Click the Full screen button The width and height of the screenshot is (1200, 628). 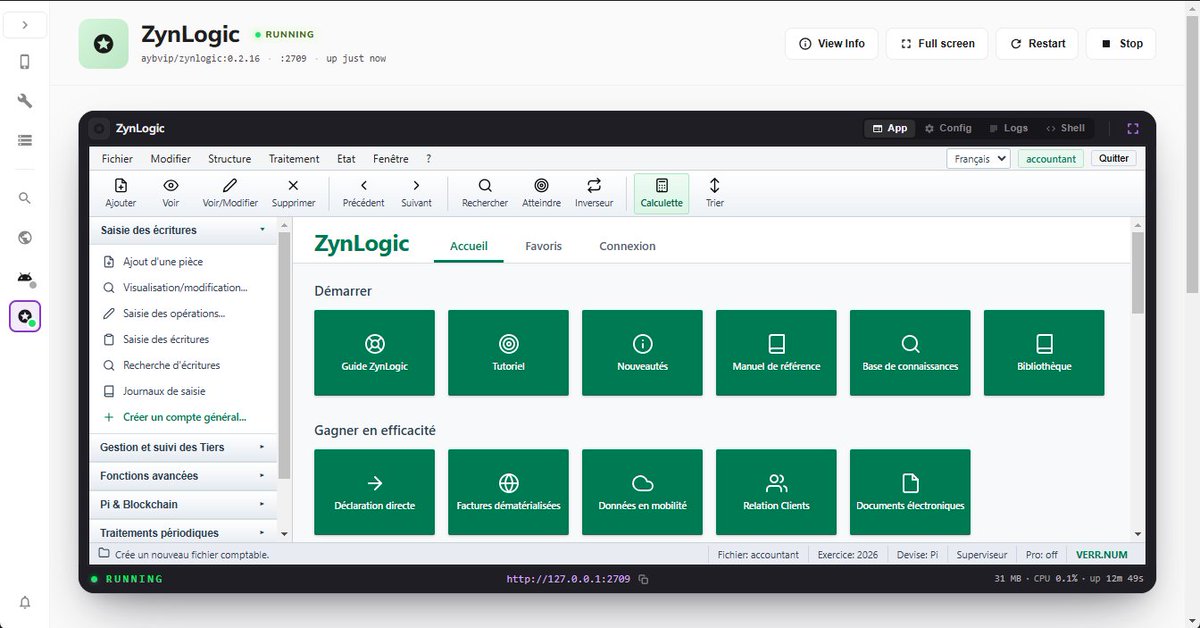(x=937, y=44)
